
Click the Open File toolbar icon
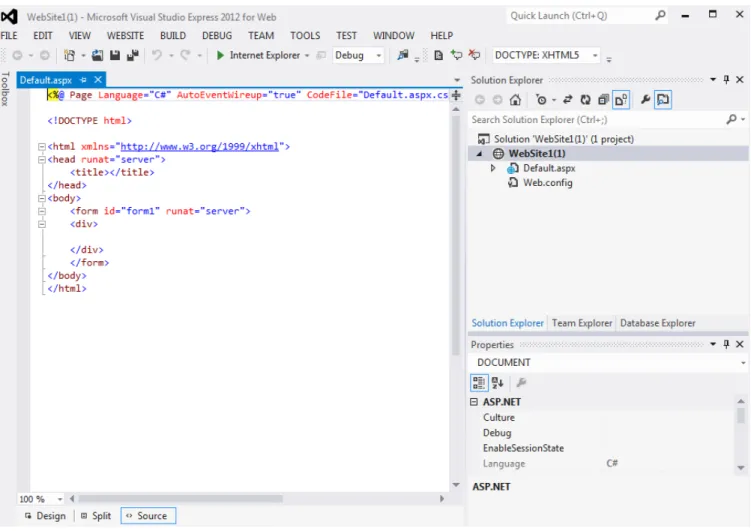click(97, 56)
